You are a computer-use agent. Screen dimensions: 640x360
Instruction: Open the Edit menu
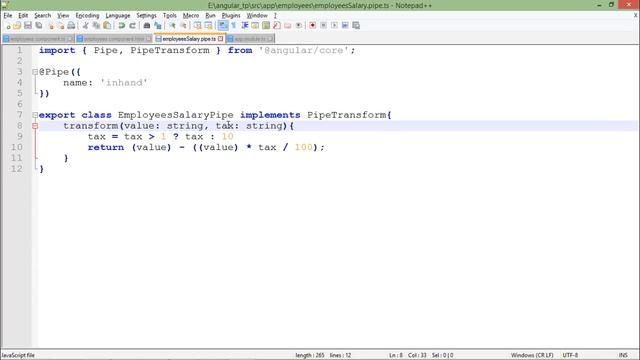pyautogui.click(x=23, y=16)
